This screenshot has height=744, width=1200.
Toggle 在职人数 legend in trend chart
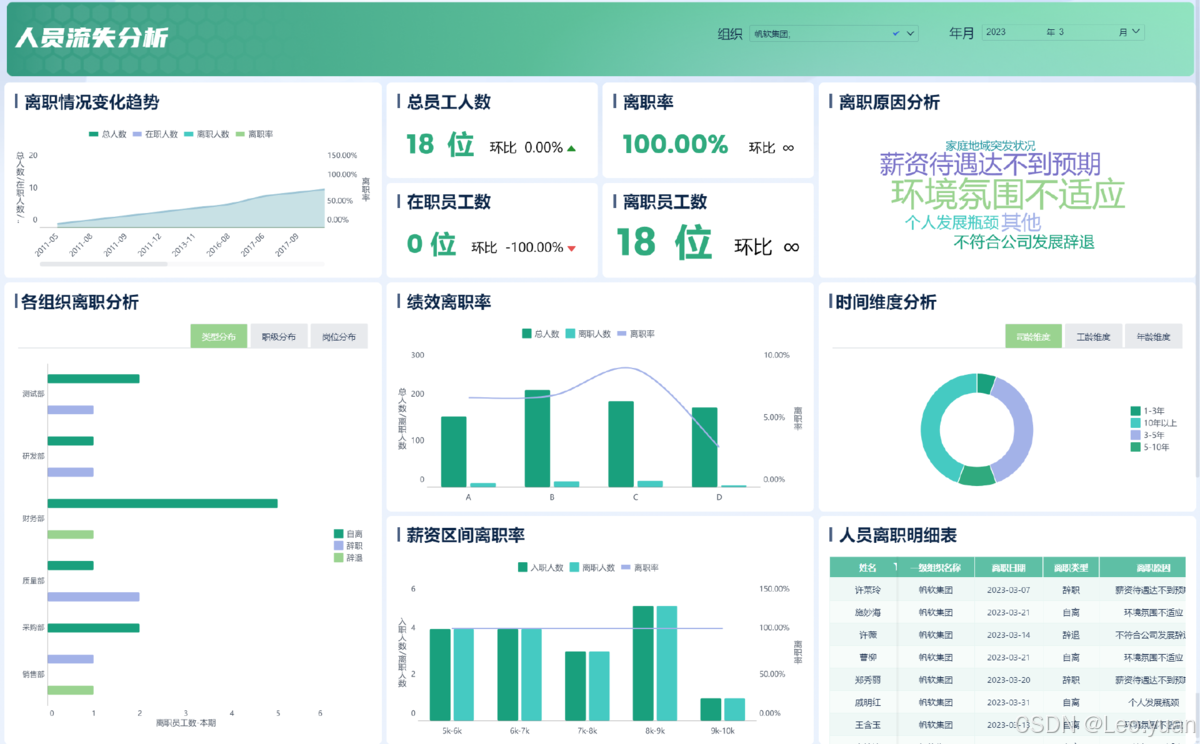coord(155,134)
